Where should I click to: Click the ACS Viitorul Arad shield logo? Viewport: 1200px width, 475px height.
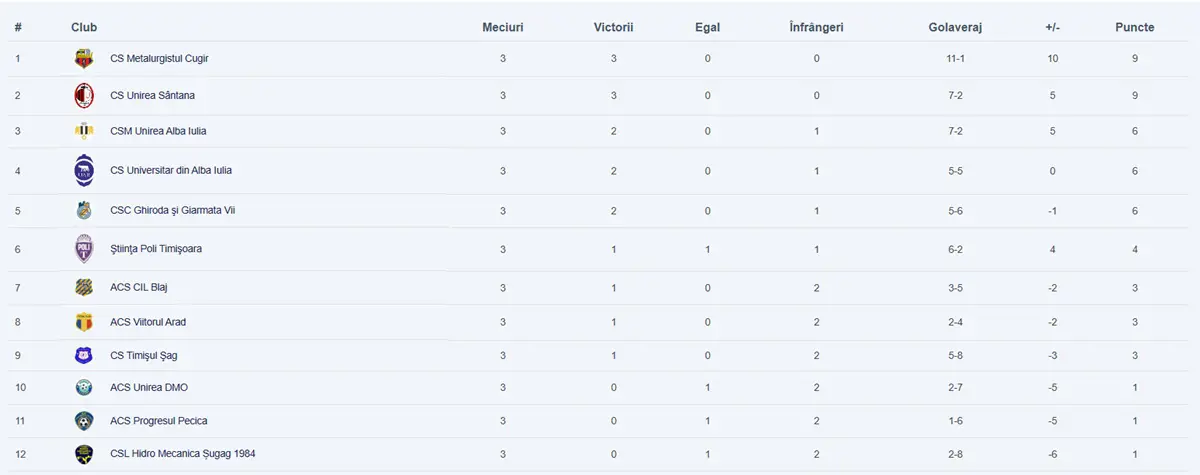[x=84, y=322]
